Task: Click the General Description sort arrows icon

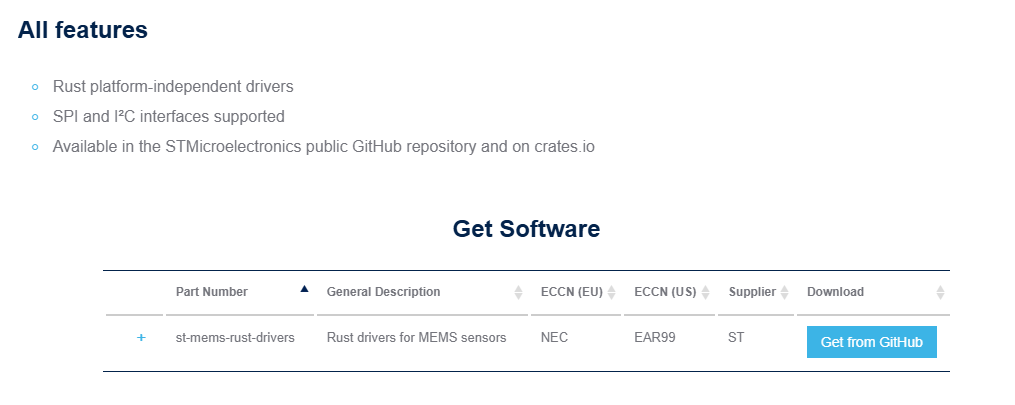Action: point(518,292)
